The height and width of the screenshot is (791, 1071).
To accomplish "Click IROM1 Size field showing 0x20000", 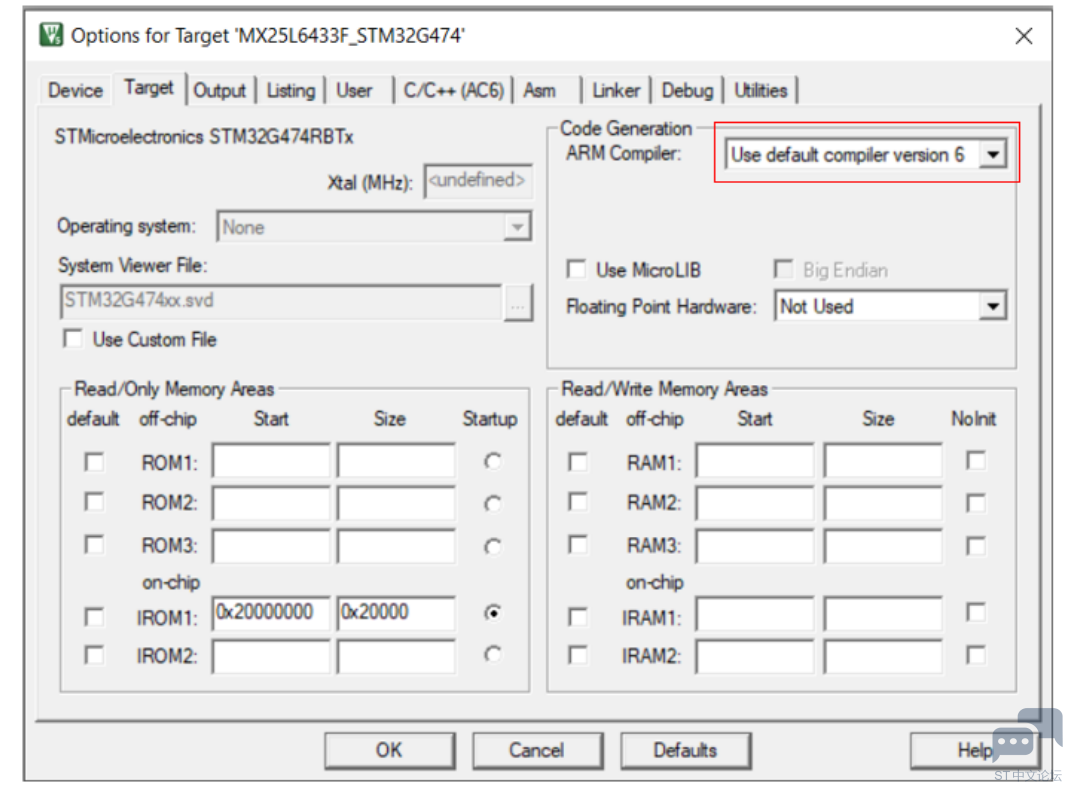I will (x=396, y=613).
